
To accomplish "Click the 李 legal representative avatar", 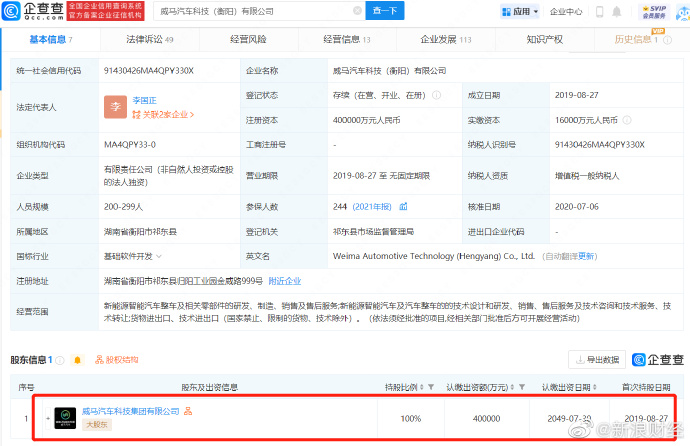I will 115,103.
